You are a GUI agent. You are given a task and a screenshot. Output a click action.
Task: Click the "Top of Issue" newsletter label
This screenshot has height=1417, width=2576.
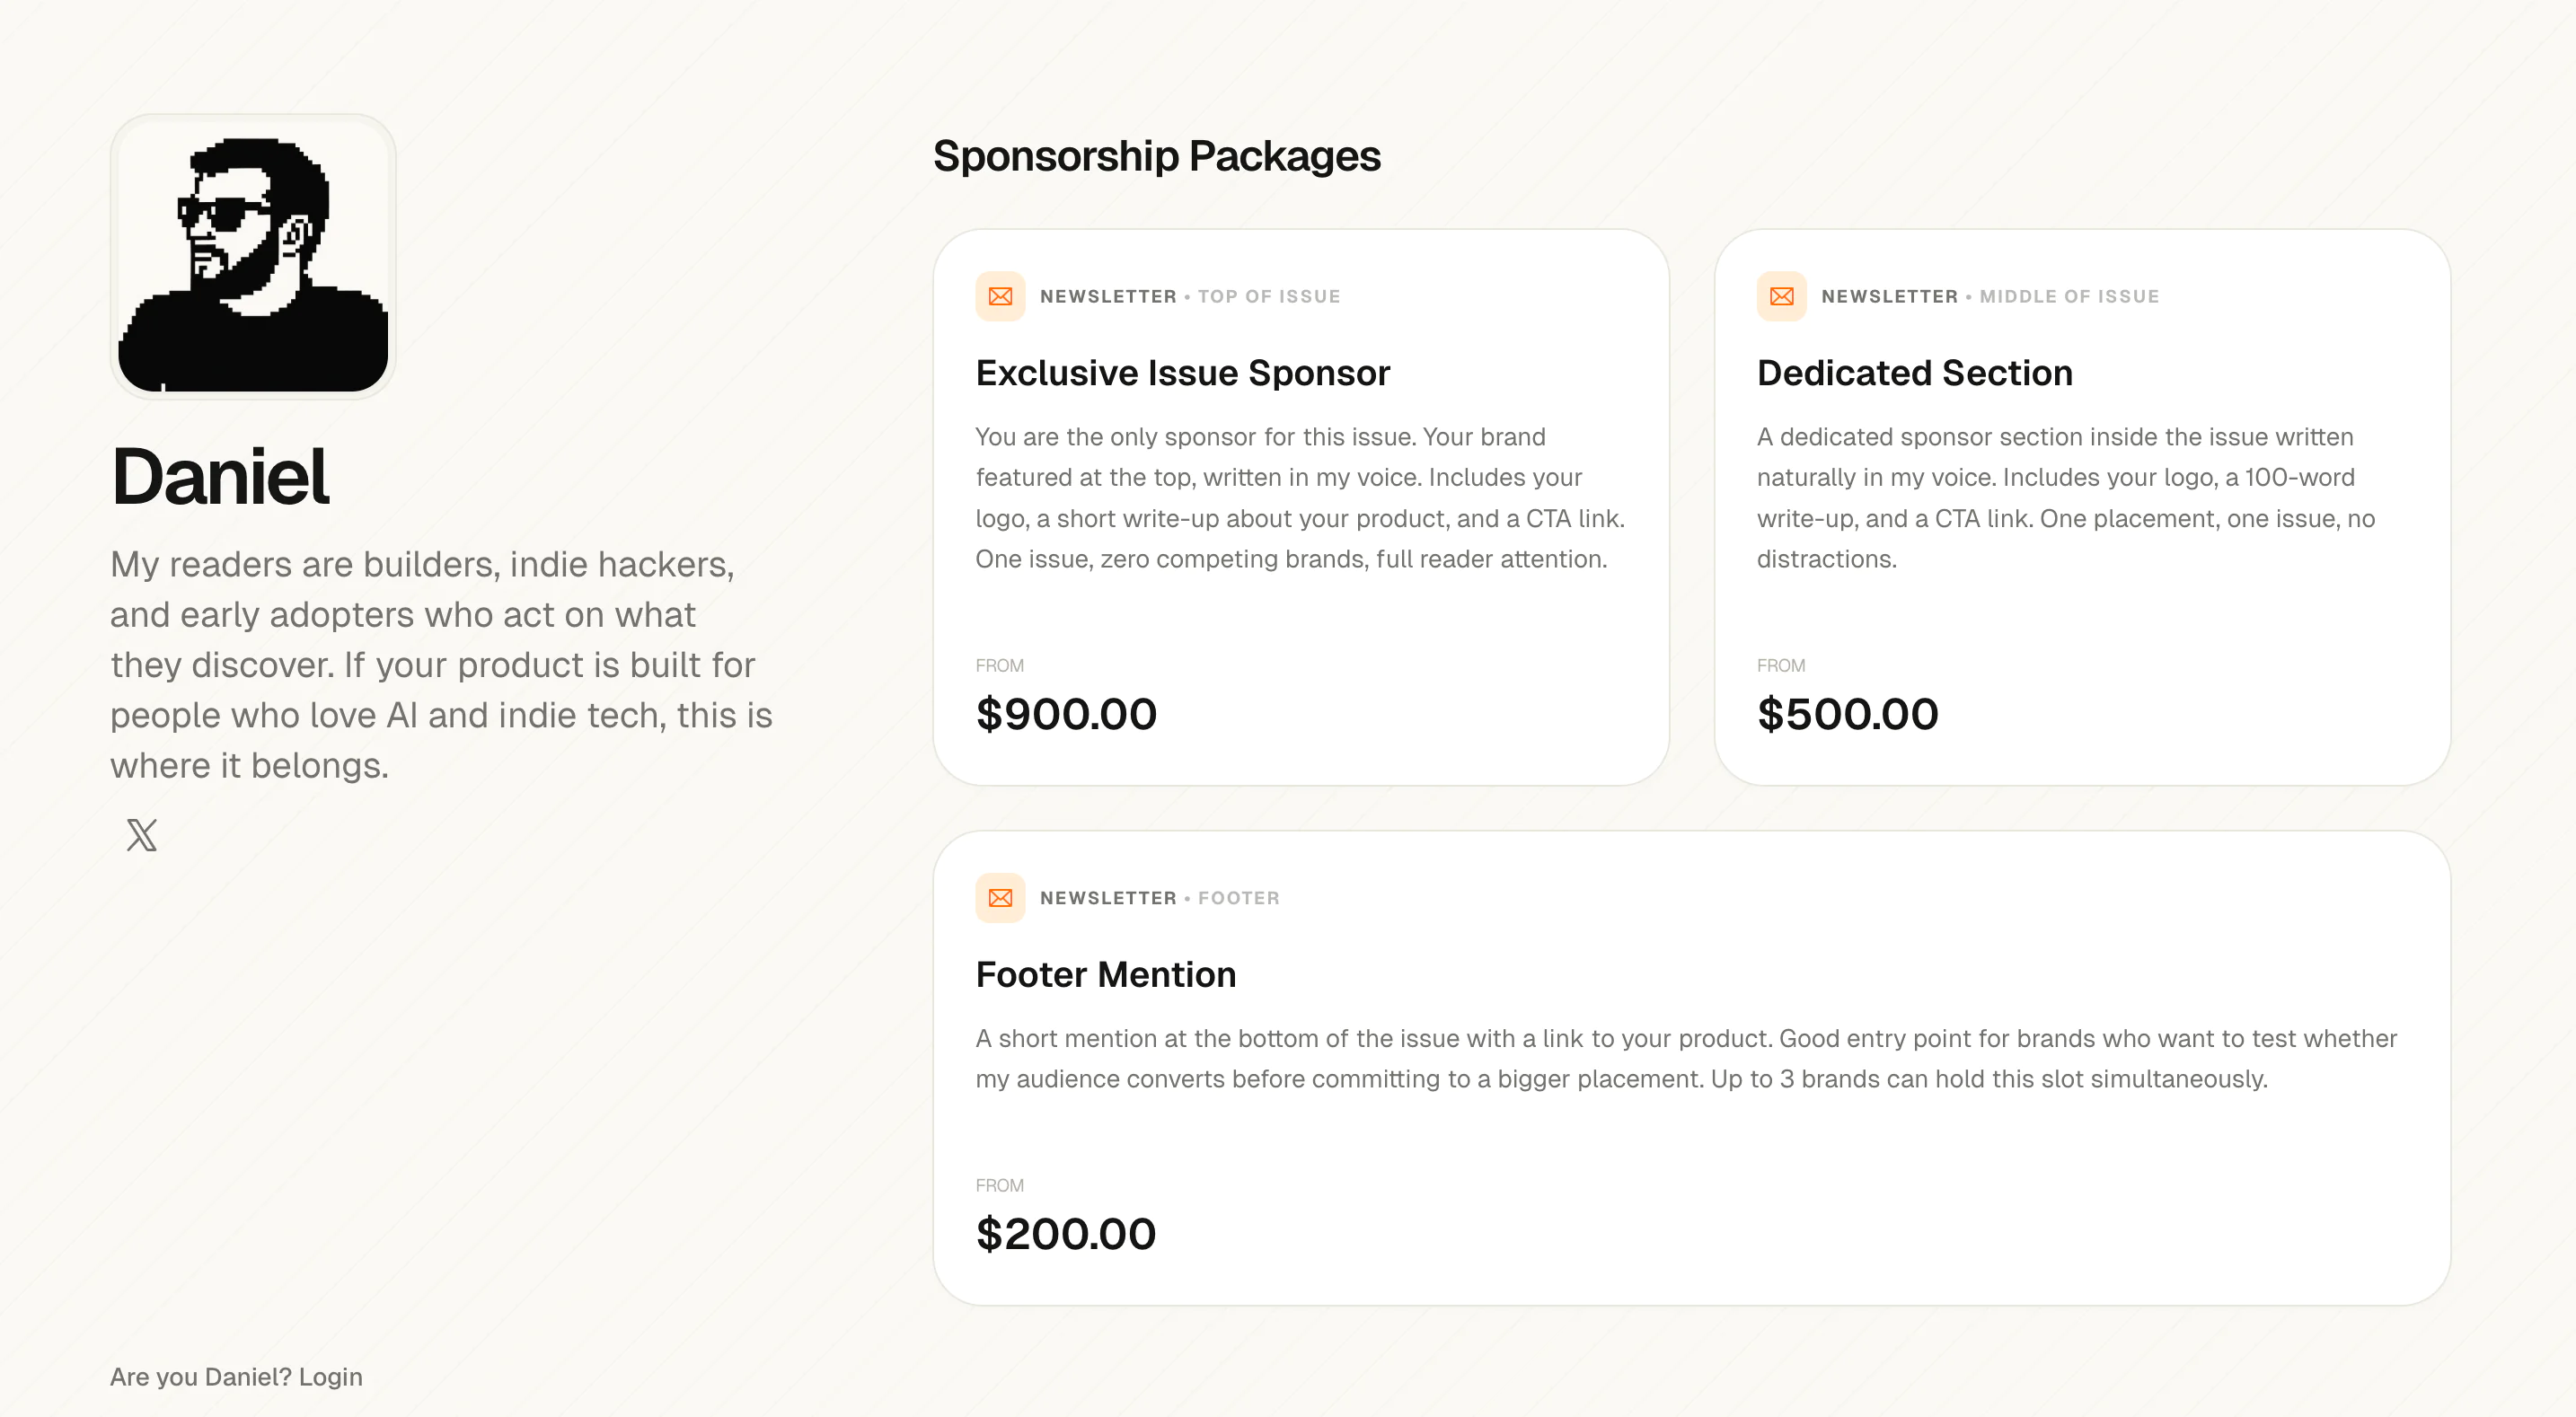tap(1268, 297)
